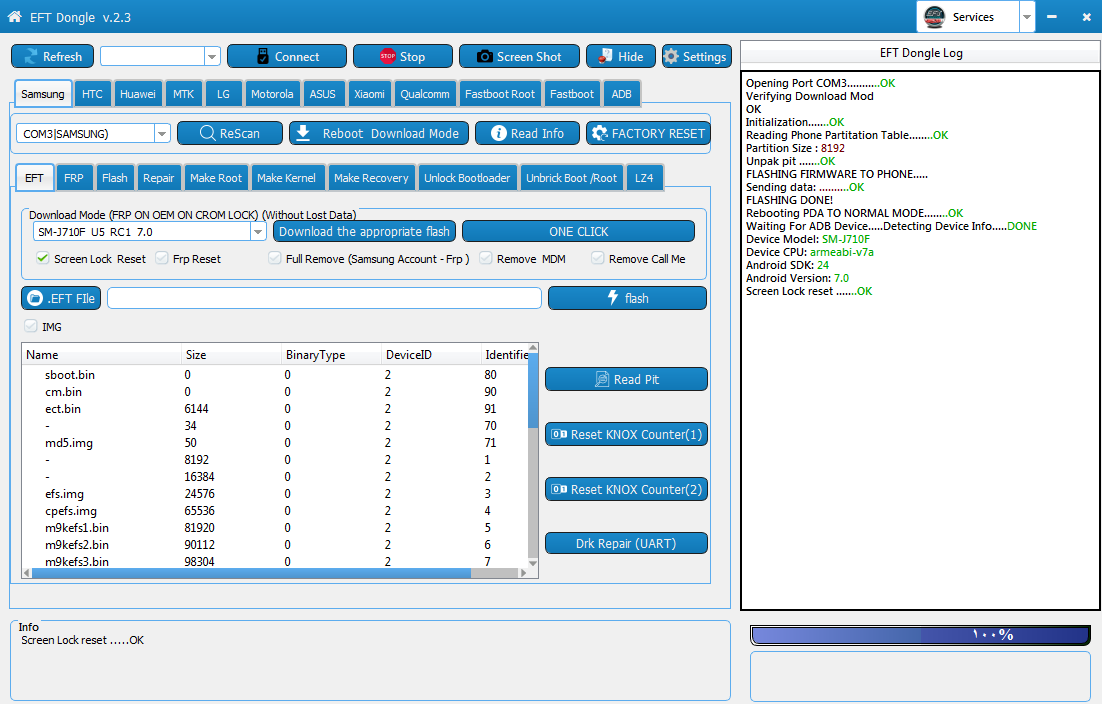Click the BinaryType column header

click(x=331, y=355)
